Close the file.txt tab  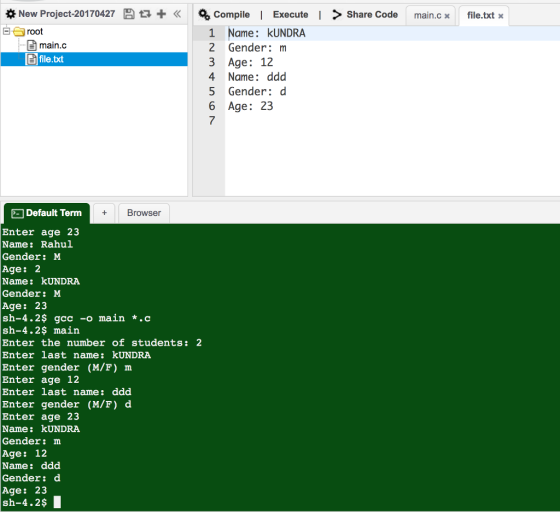501,16
